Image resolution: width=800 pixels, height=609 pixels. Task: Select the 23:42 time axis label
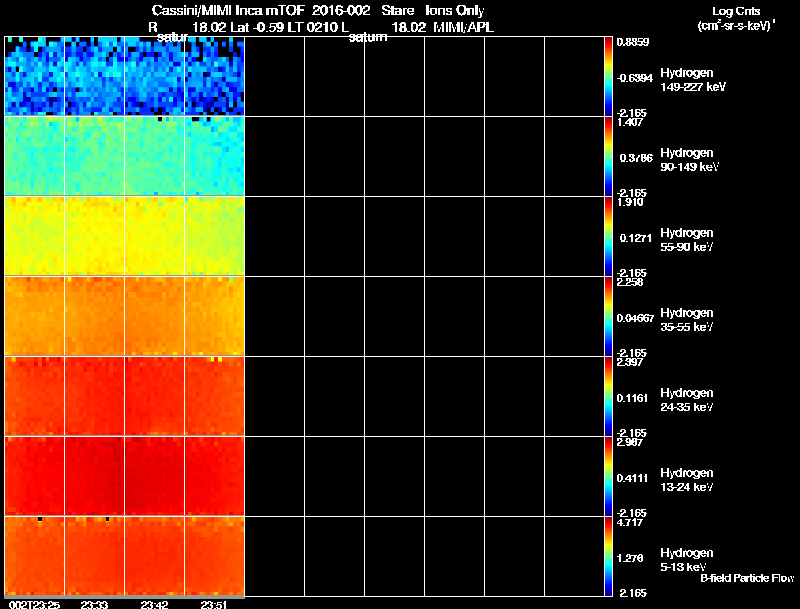pos(154,605)
